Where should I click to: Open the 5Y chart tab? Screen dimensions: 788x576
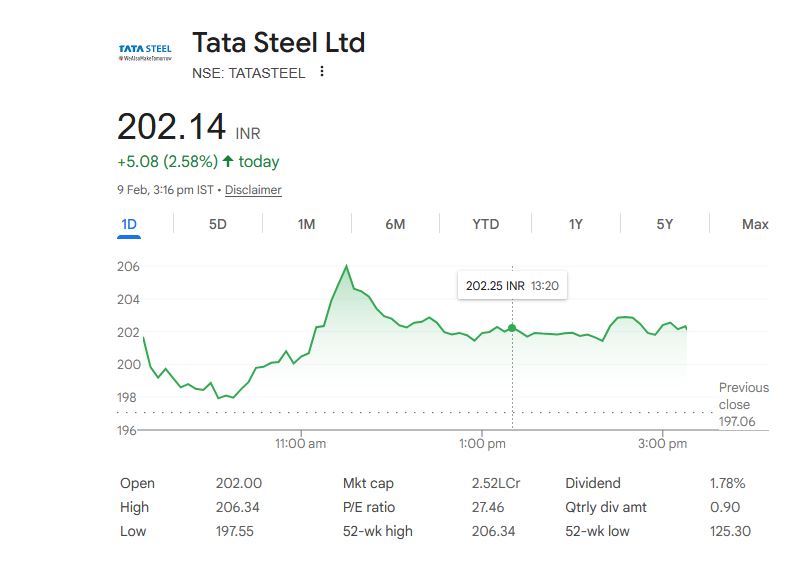coord(665,224)
